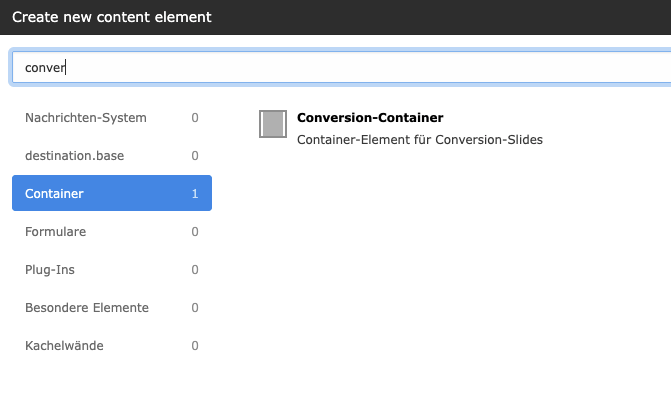Click the zero count beside Kachelwände
This screenshot has height=403, width=671.
coord(195,346)
